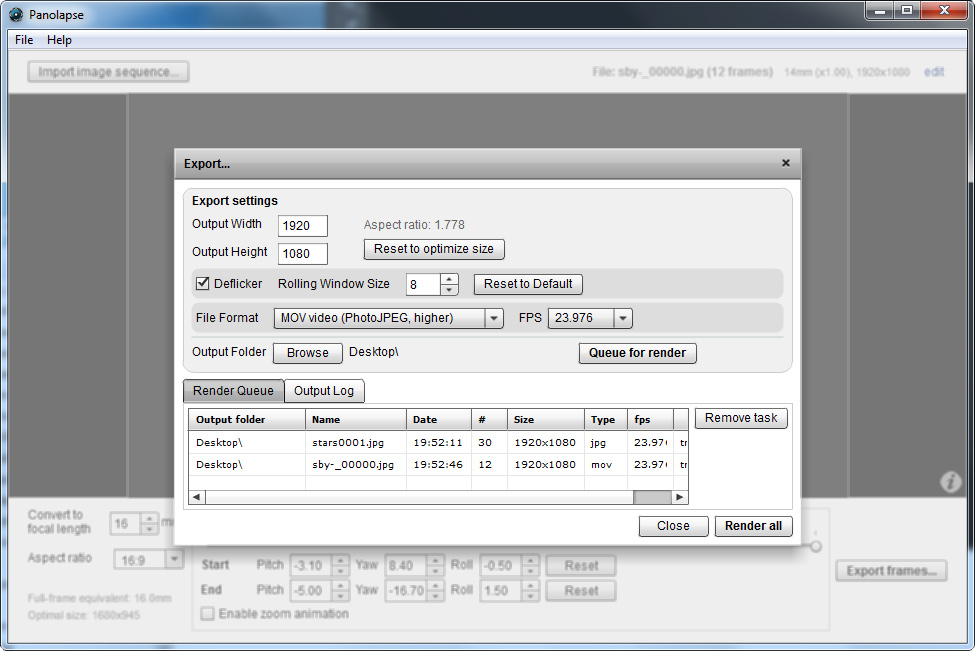The width and height of the screenshot is (975, 651).
Task: Select the Render Queue tab
Action: [233, 391]
